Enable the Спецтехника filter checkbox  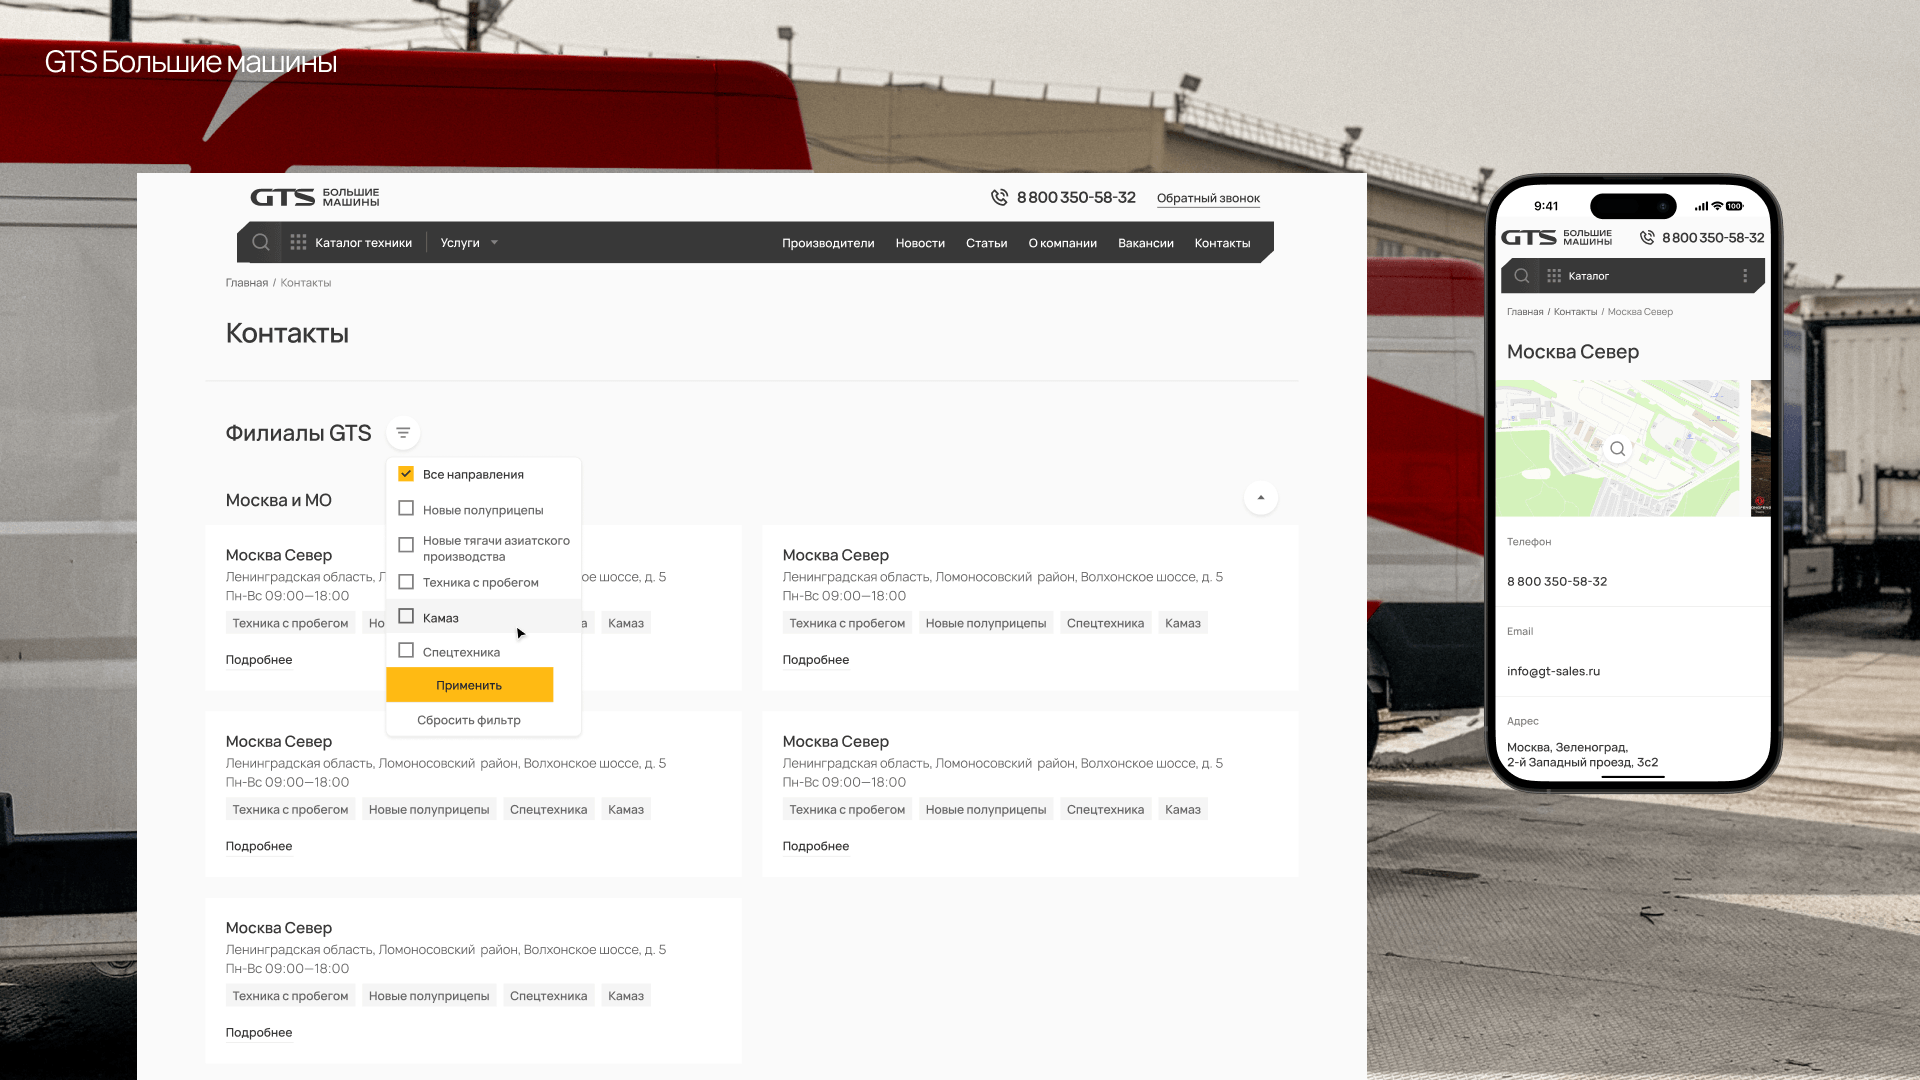click(x=406, y=651)
